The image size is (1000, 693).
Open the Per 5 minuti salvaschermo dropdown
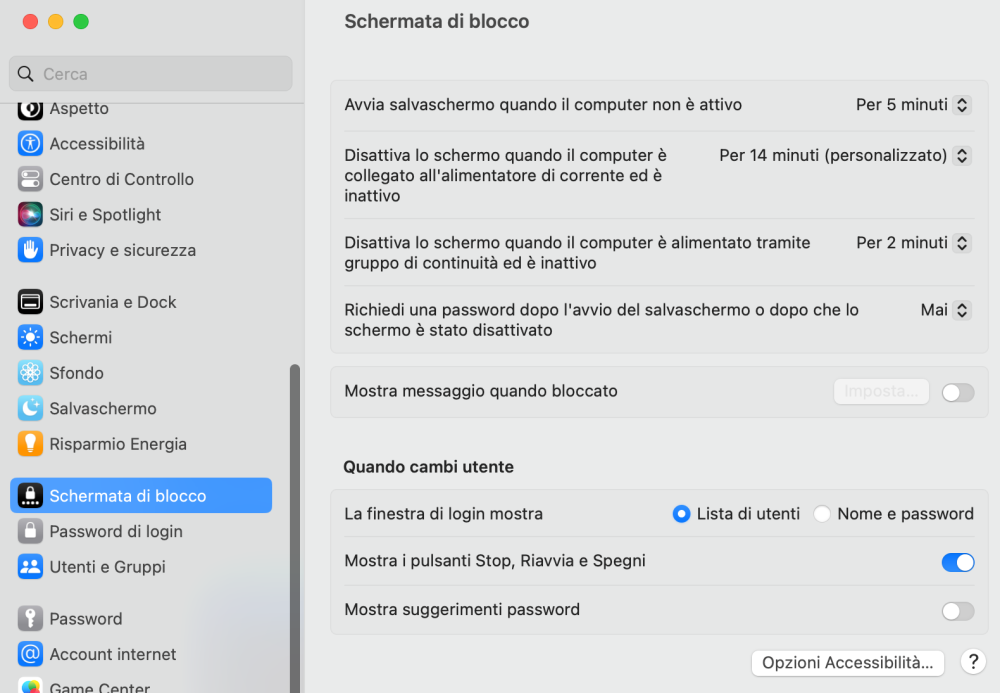[x=913, y=105]
